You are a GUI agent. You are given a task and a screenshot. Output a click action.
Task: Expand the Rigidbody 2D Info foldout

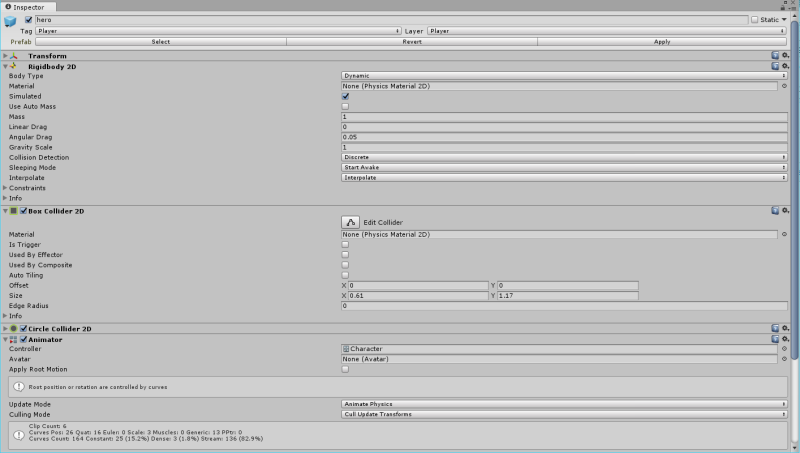(5, 198)
